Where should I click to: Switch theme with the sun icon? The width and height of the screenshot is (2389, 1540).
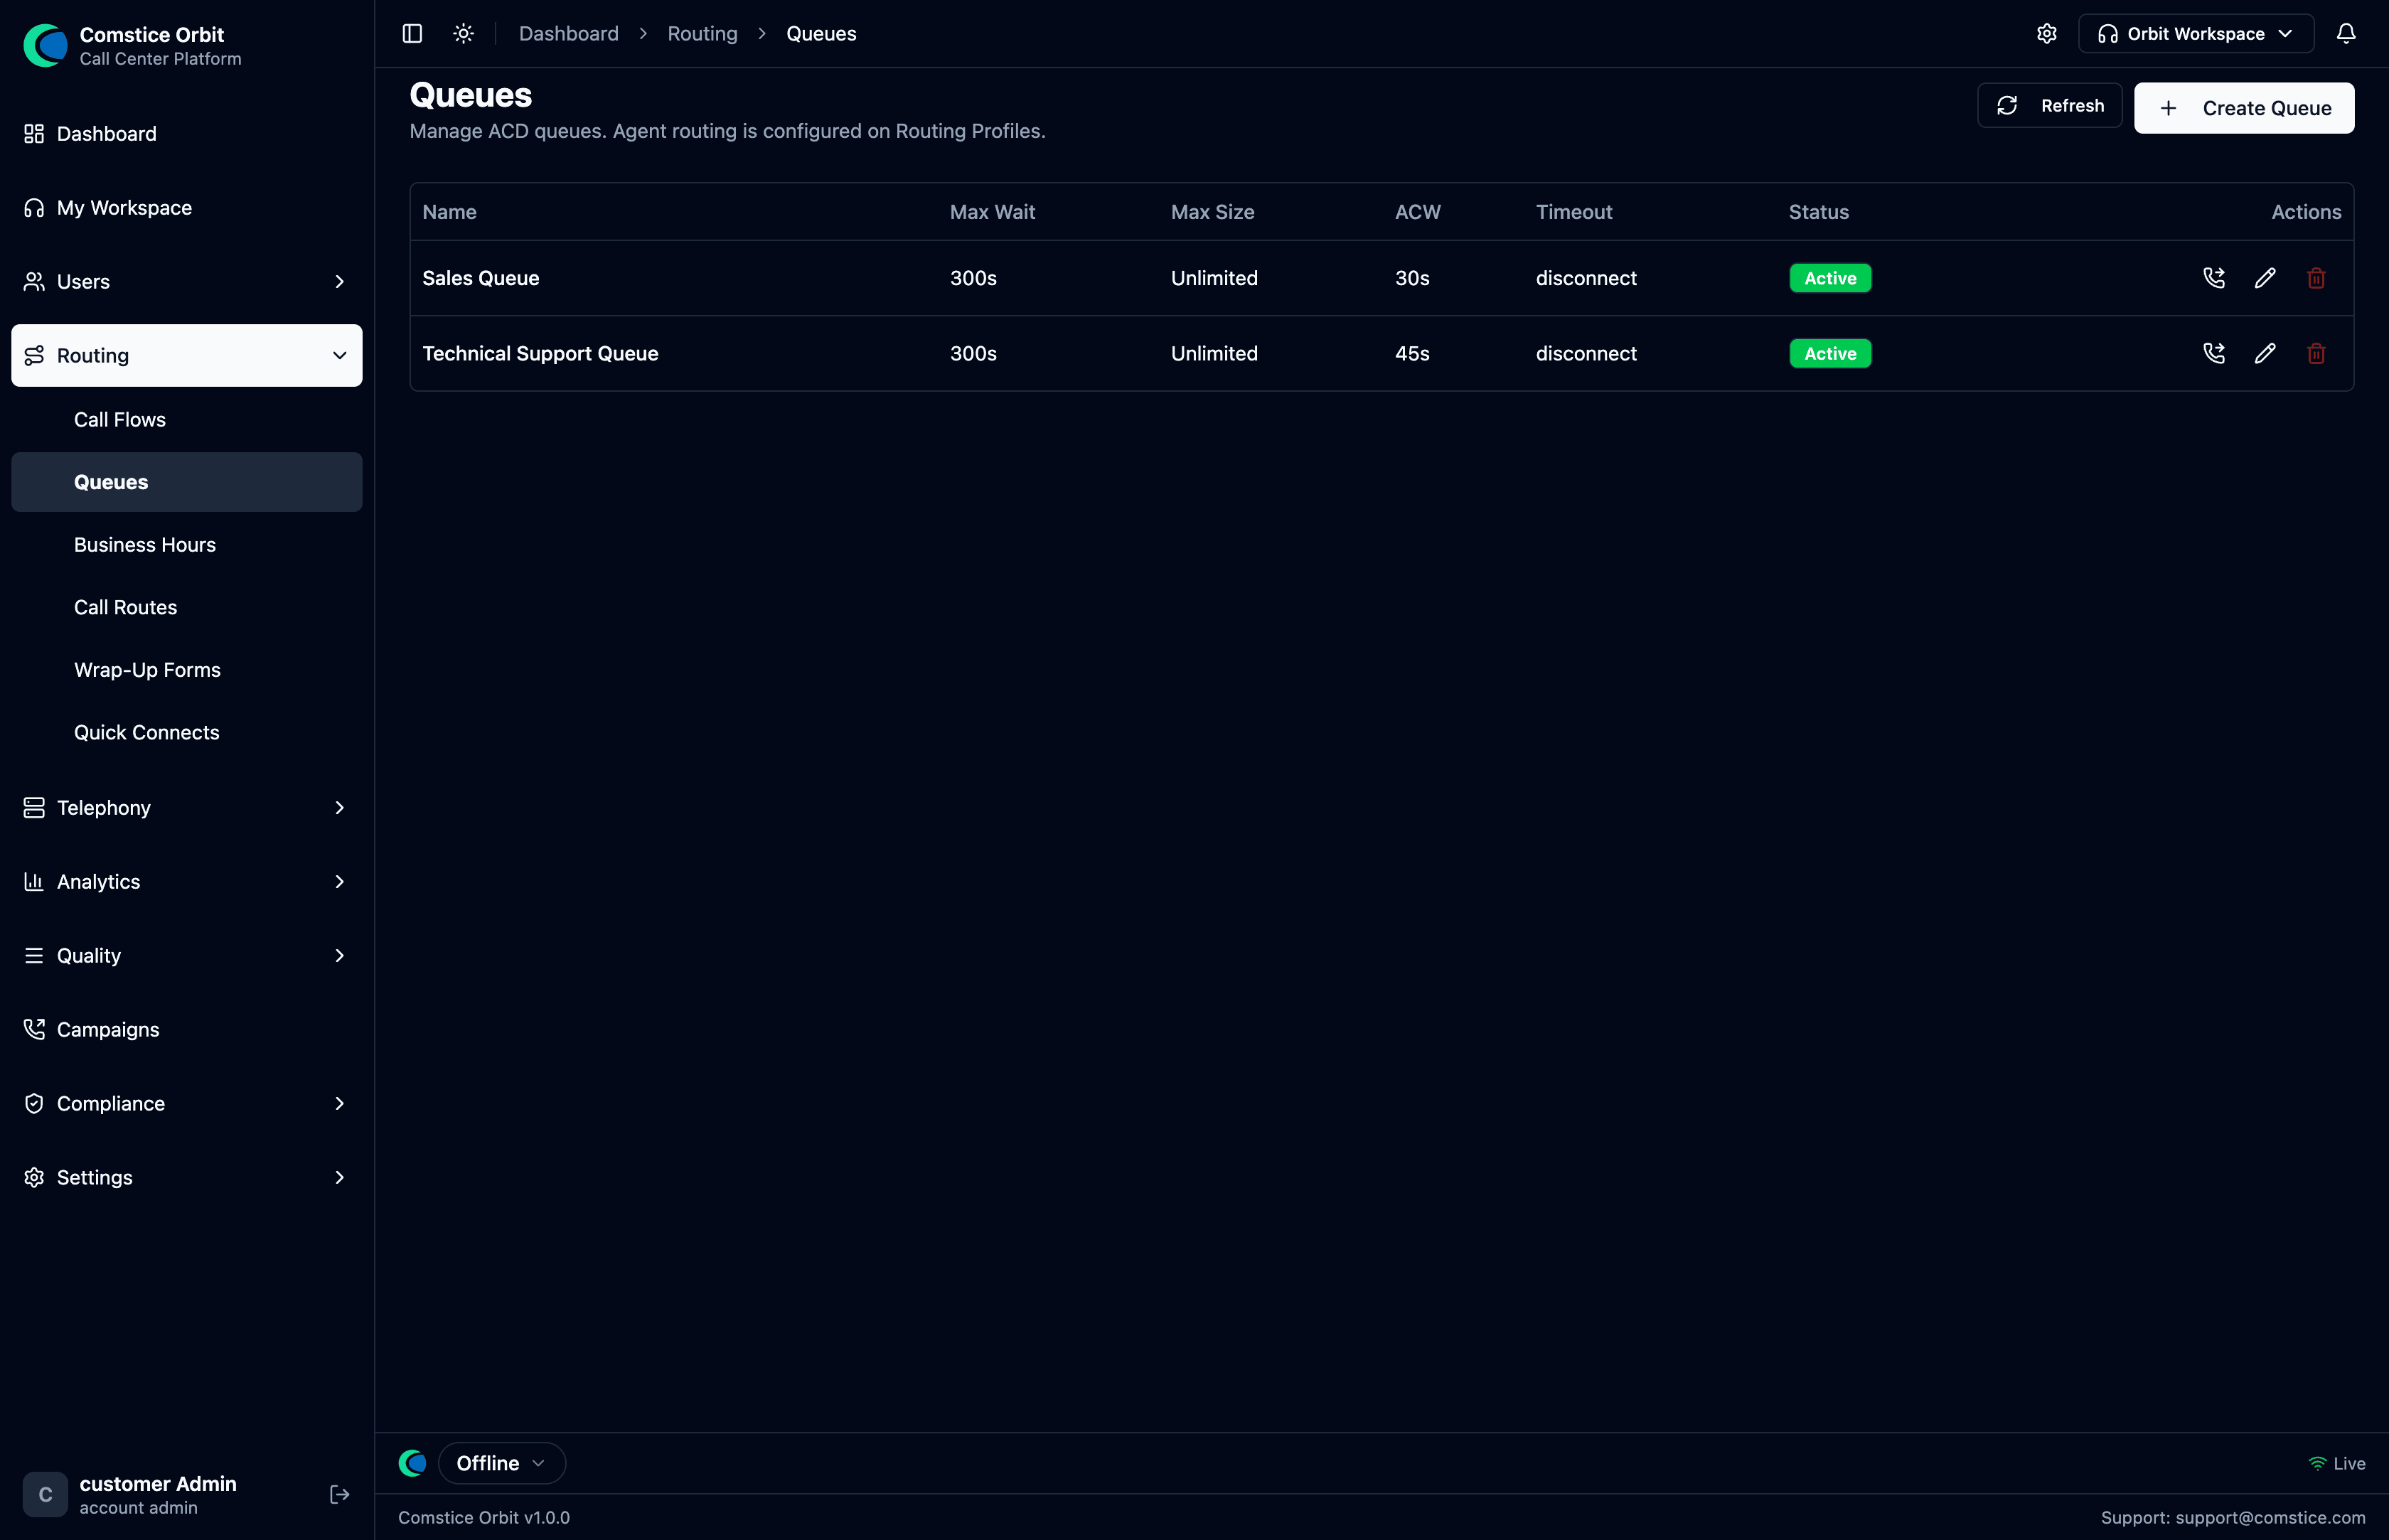pyautogui.click(x=463, y=33)
